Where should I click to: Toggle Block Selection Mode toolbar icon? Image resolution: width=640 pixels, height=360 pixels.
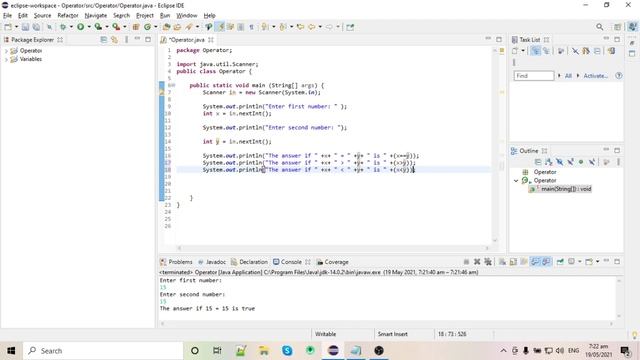(x=241, y=27)
